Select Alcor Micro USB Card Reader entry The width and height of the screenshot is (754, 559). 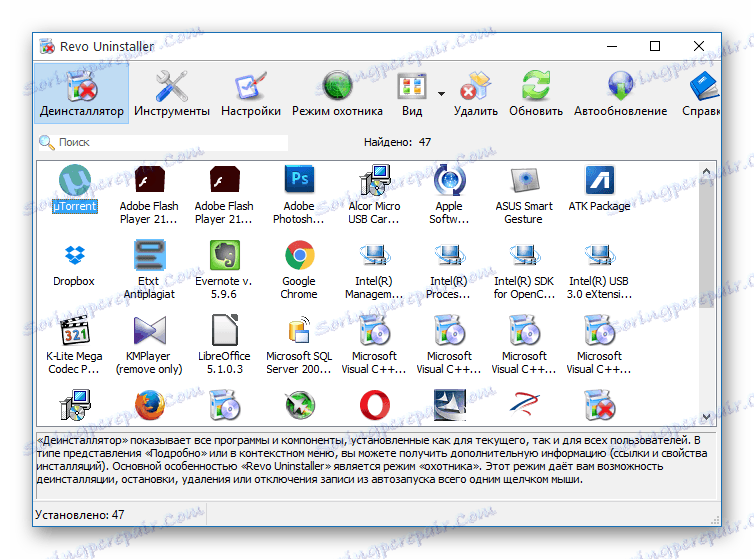coord(374,195)
